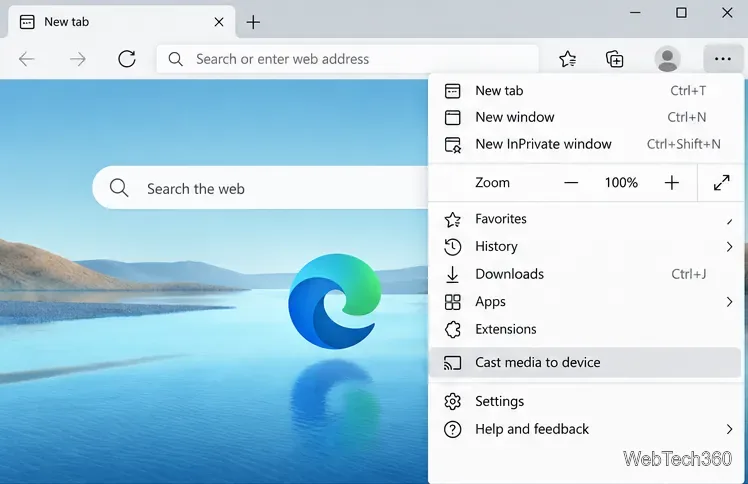
Task: Close the New tab tab
Action: coord(219,22)
